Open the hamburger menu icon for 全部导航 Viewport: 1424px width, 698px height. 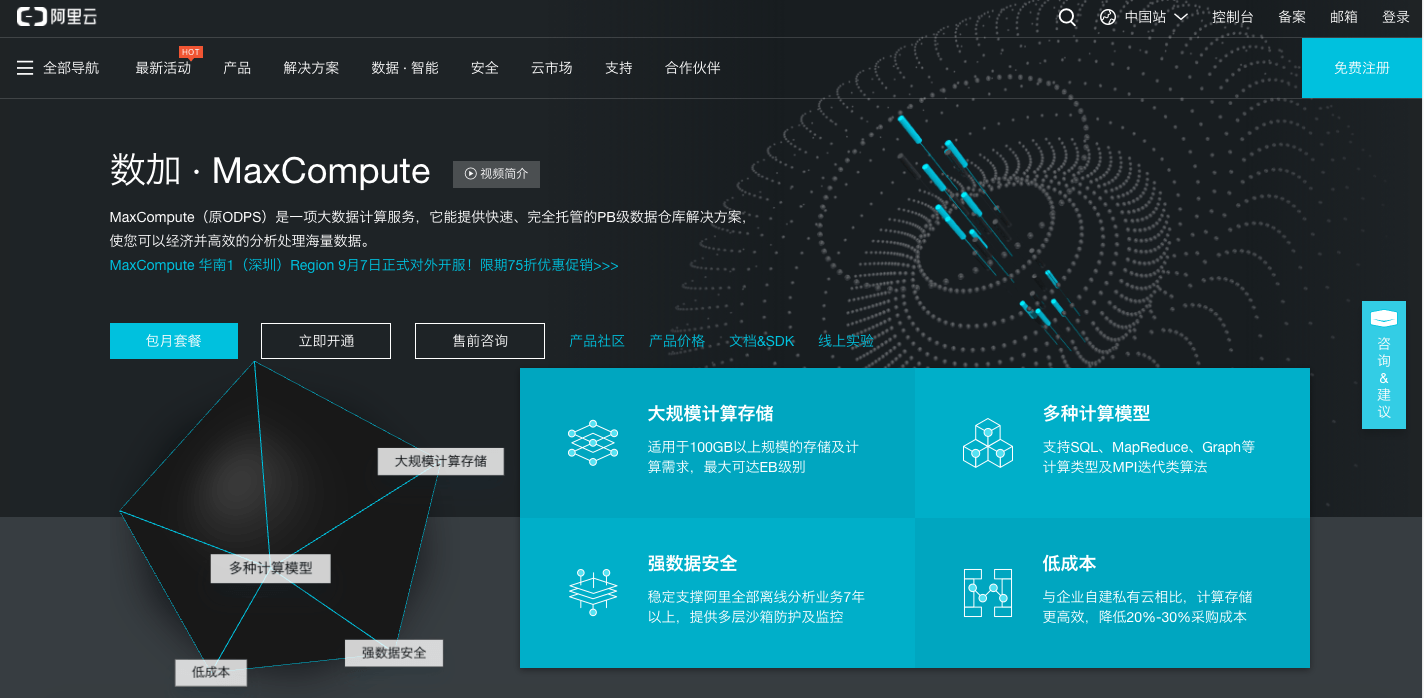tap(25, 68)
